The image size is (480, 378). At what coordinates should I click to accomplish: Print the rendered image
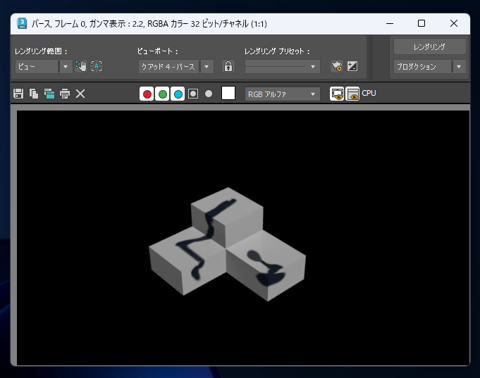(65, 94)
